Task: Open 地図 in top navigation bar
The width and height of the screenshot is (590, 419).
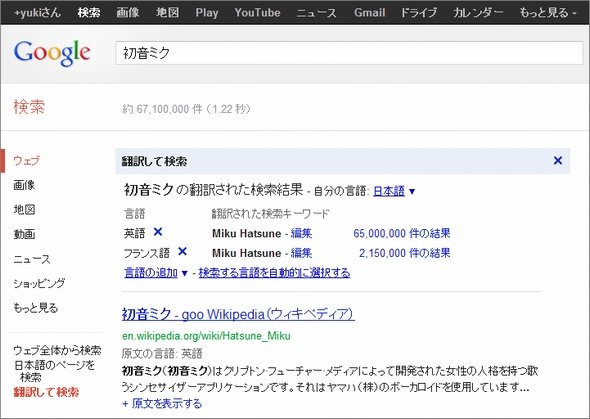Action: (167, 13)
